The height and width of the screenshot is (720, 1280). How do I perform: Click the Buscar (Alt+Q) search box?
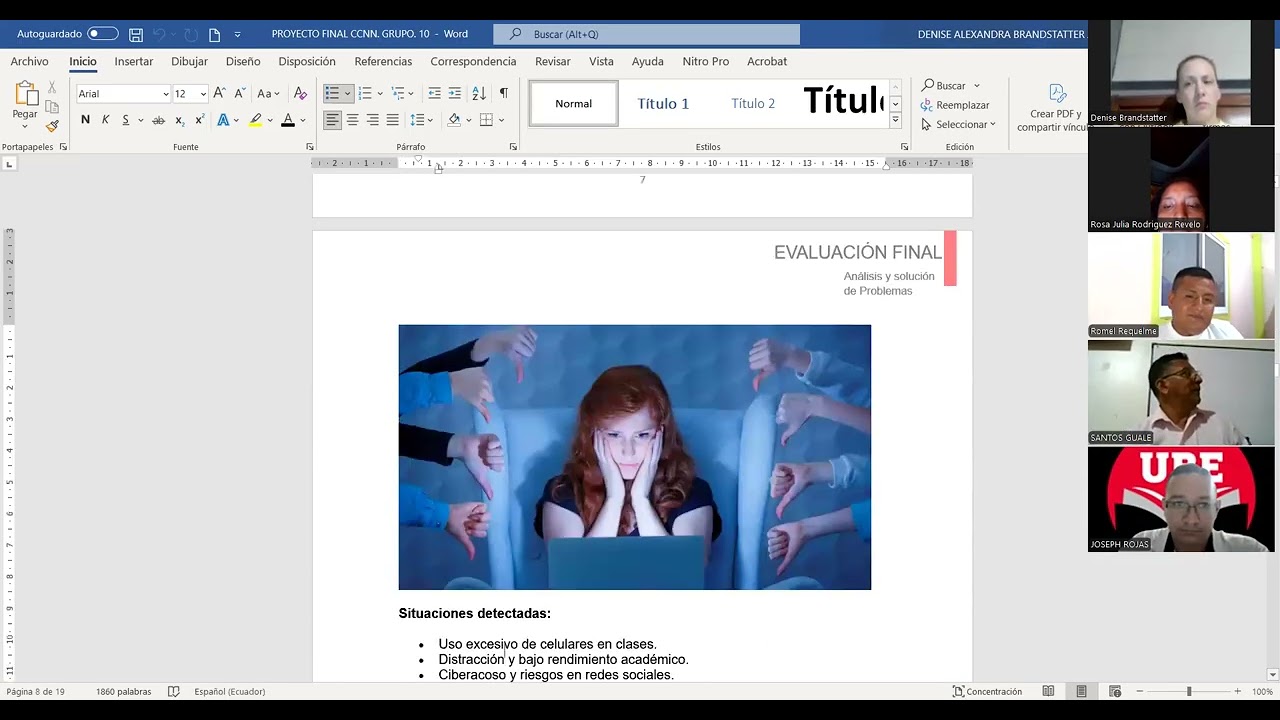tap(646, 34)
